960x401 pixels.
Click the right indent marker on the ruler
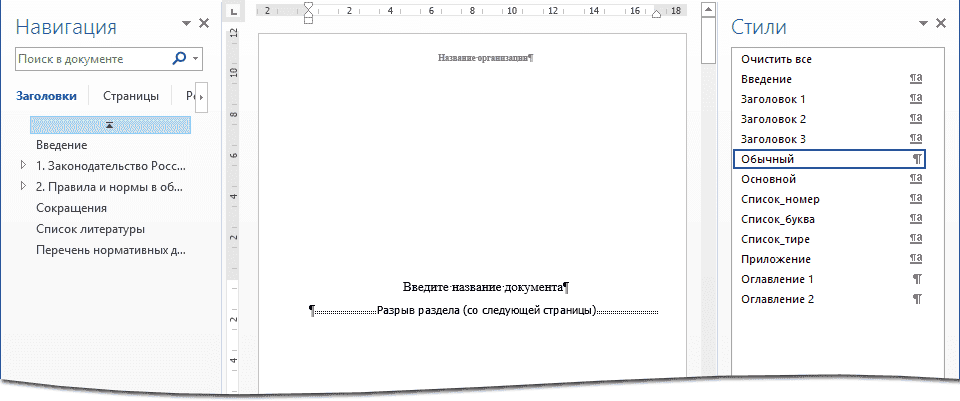[x=657, y=13]
